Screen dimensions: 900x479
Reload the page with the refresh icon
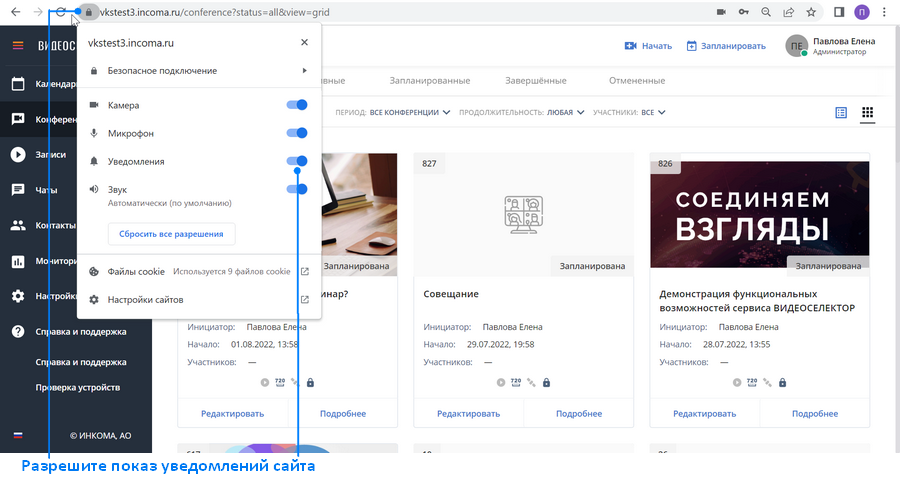pos(60,12)
